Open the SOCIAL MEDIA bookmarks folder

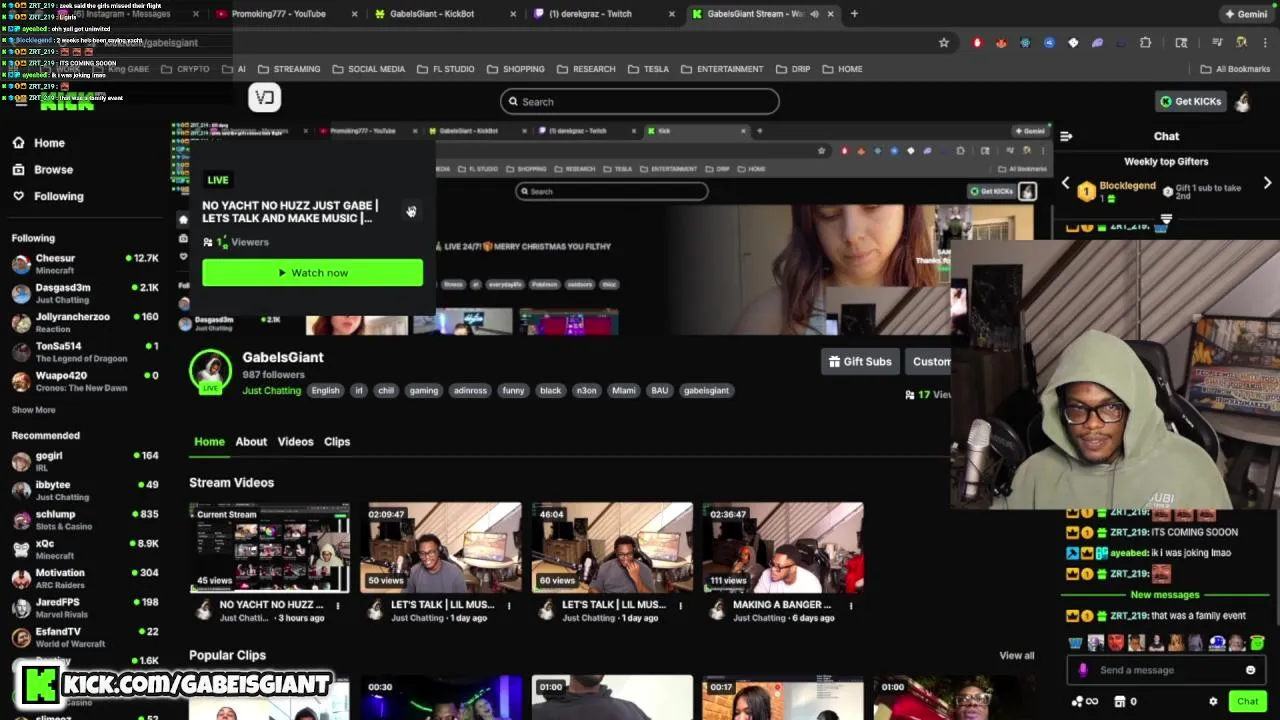[368, 69]
